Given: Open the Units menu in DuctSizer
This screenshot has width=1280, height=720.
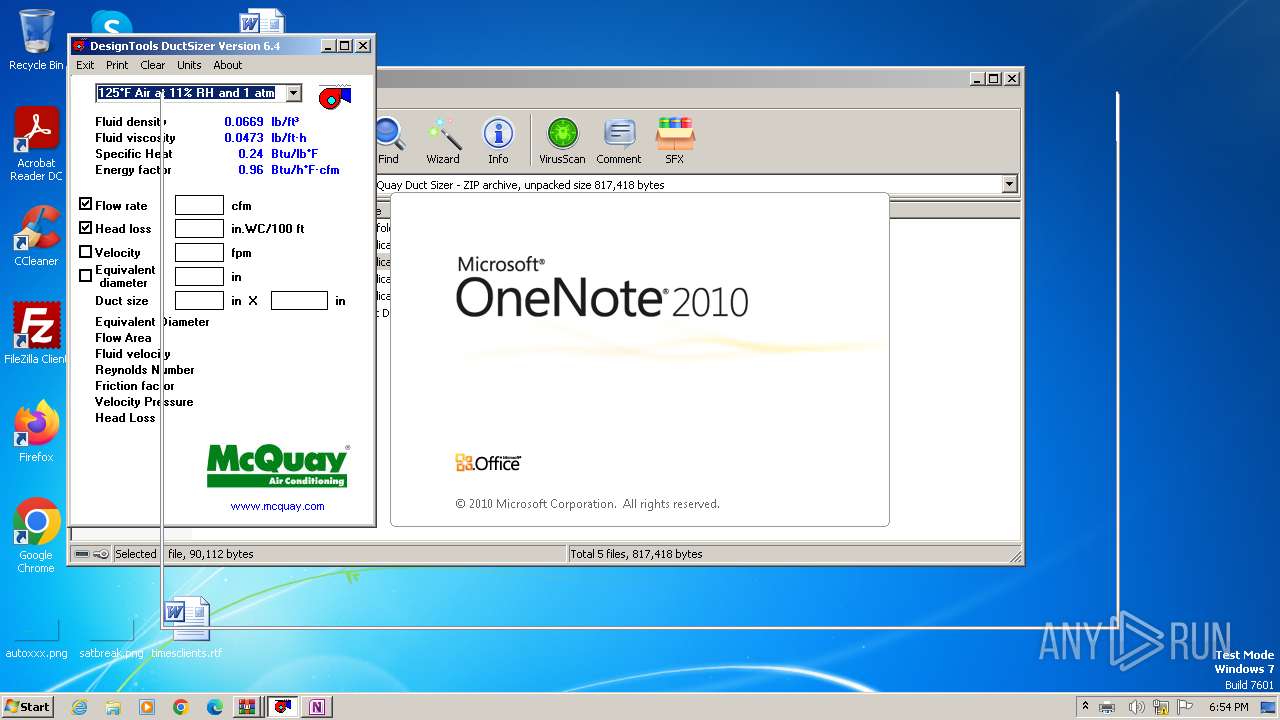Looking at the screenshot, I should tap(189, 65).
